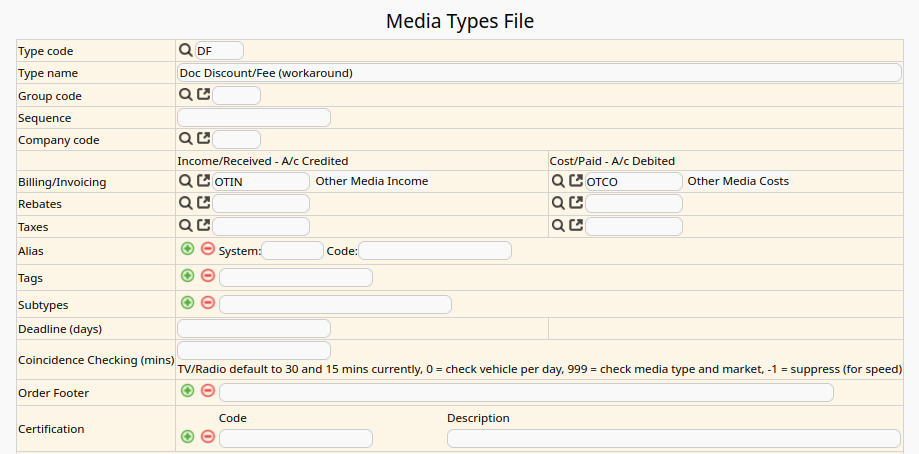This screenshot has width=919, height=454.
Task: Select the Deadline (days) input field
Action: tap(254, 329)
